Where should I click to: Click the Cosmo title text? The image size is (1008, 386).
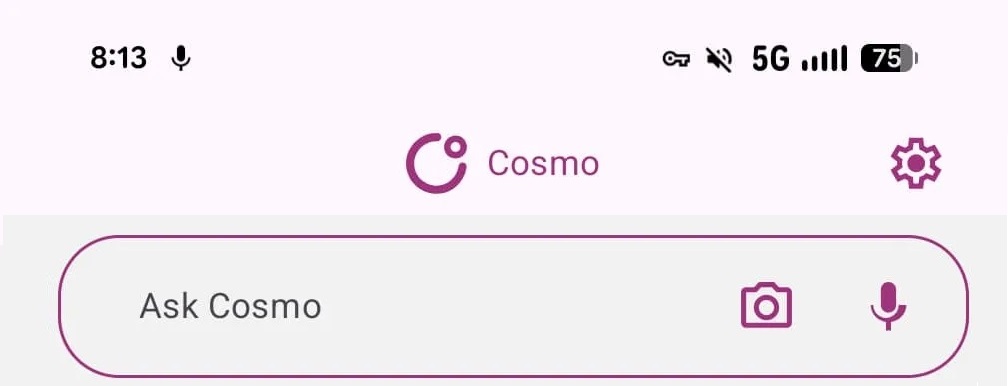[543, 163]
